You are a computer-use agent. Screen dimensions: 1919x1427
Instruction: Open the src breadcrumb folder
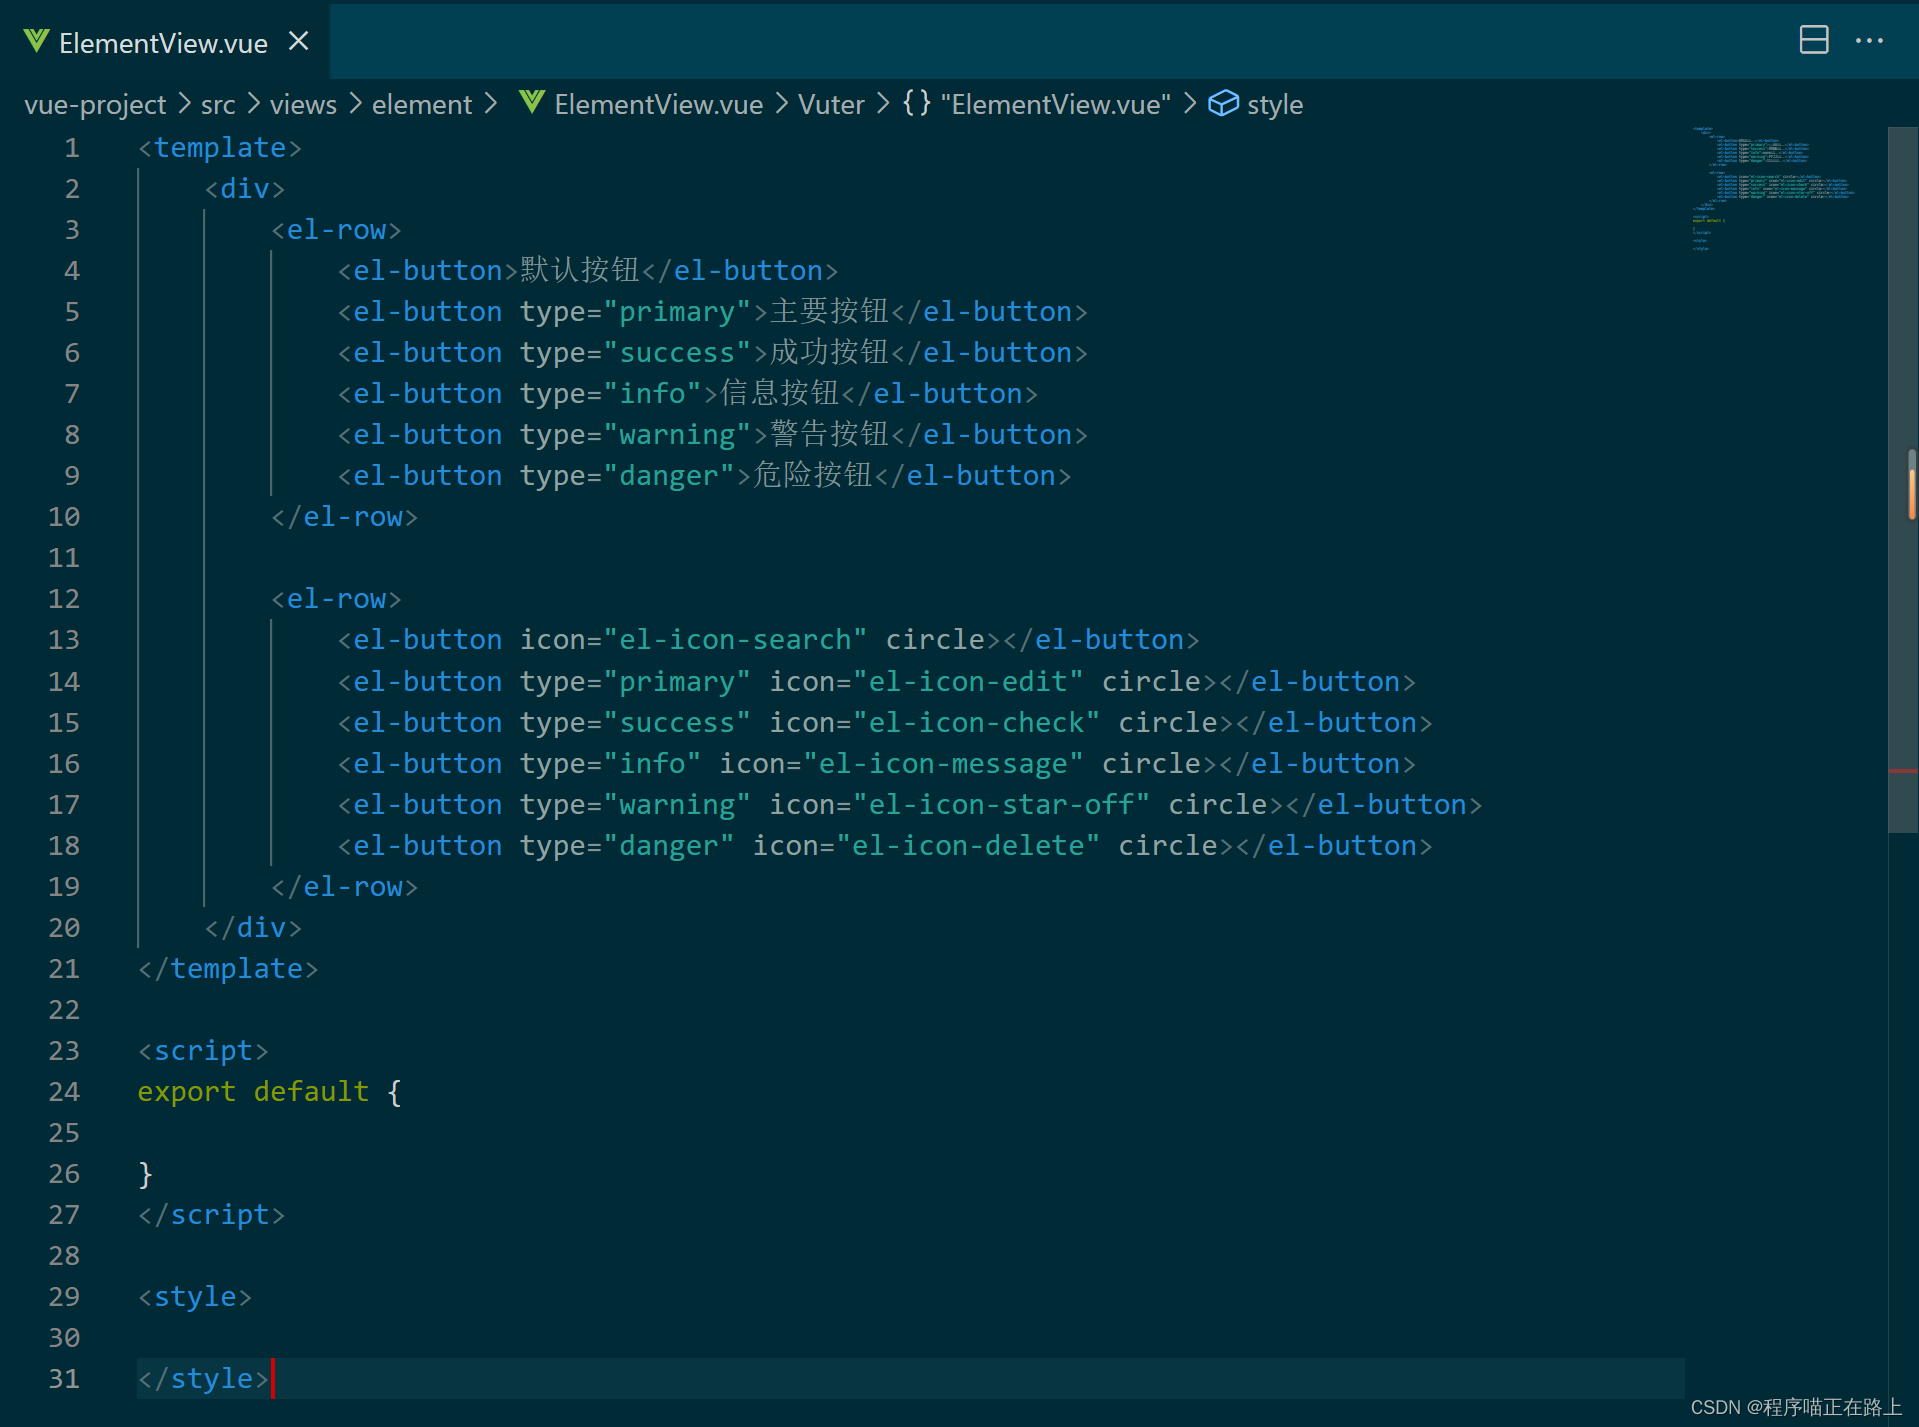pos(218,104)
